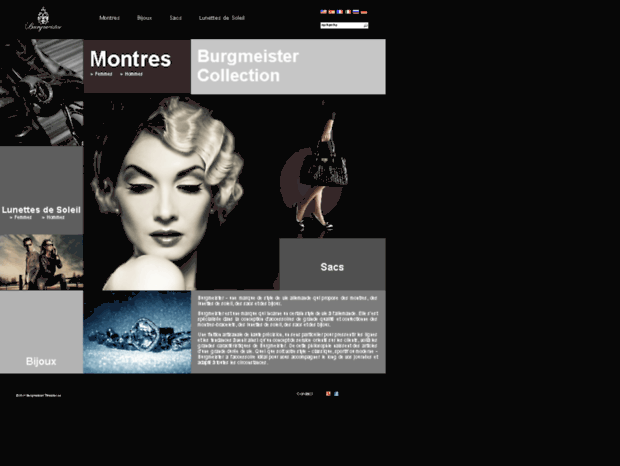Click the blonde woman portrait image
This screenshot has height=466, width=620.
[x=170, y=192]
